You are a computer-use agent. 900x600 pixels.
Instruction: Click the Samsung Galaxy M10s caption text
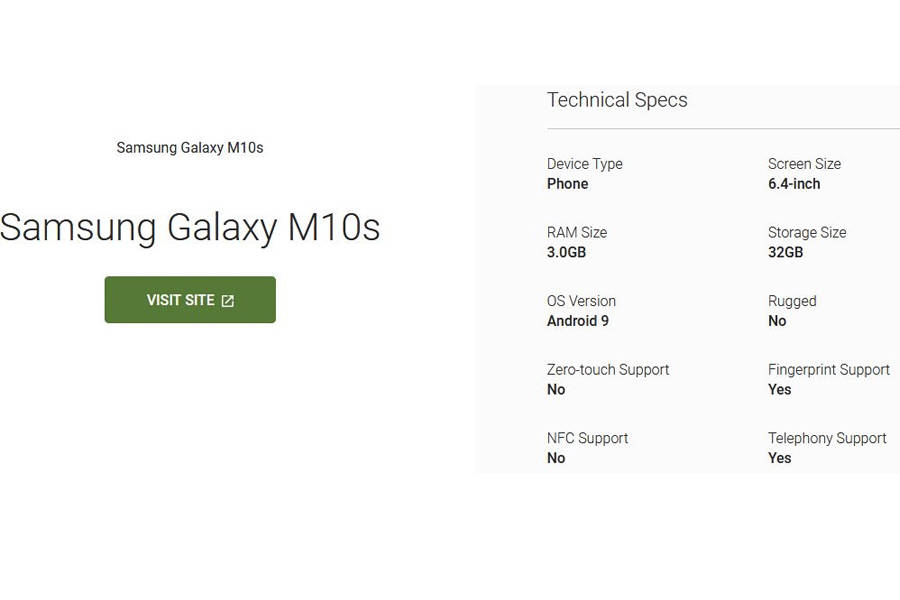190,147
